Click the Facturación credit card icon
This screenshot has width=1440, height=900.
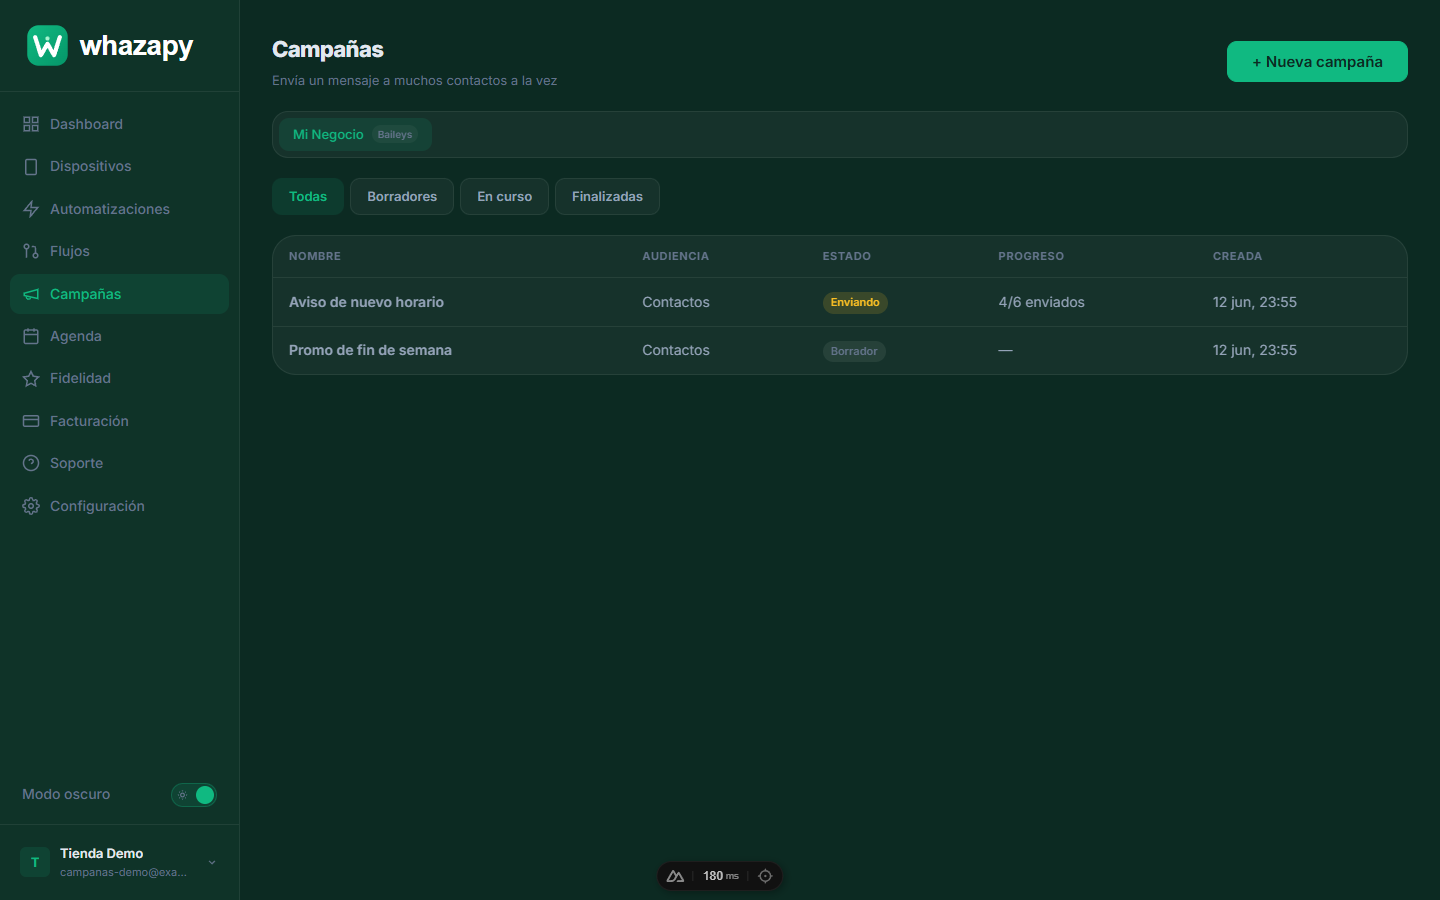pos(31,421)
